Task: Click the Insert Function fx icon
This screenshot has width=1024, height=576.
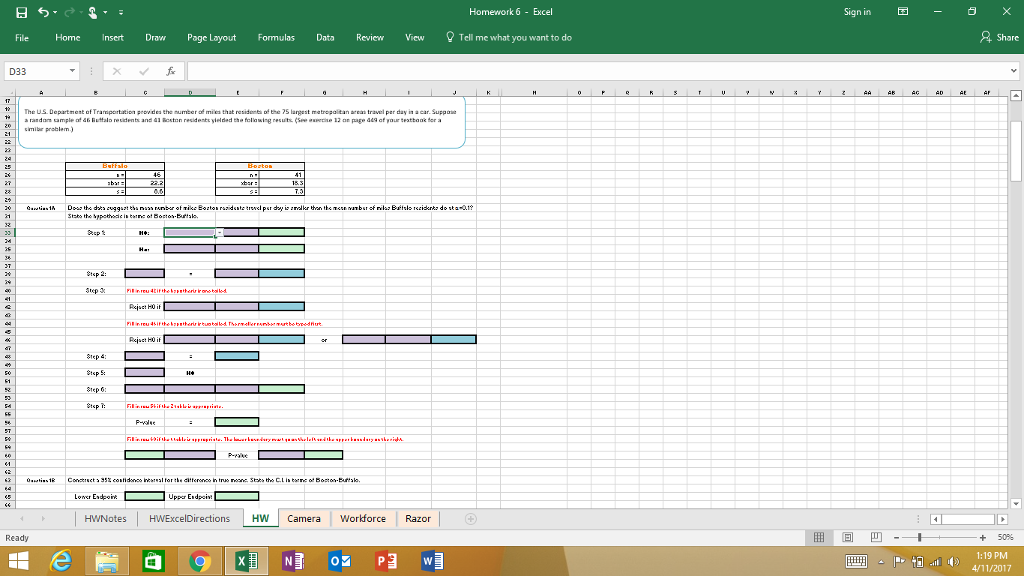Action: [170, 71]
